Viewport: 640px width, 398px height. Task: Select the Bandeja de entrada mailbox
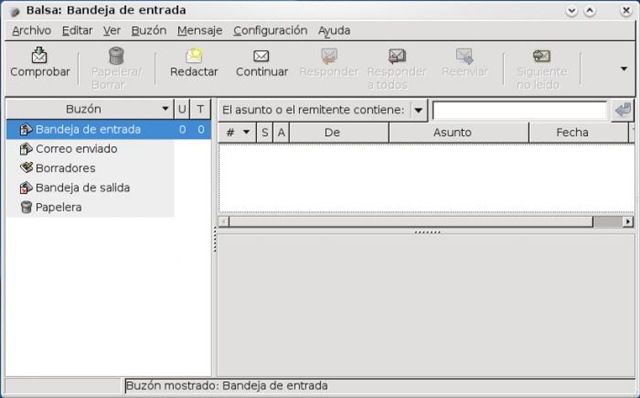(109, 129)
